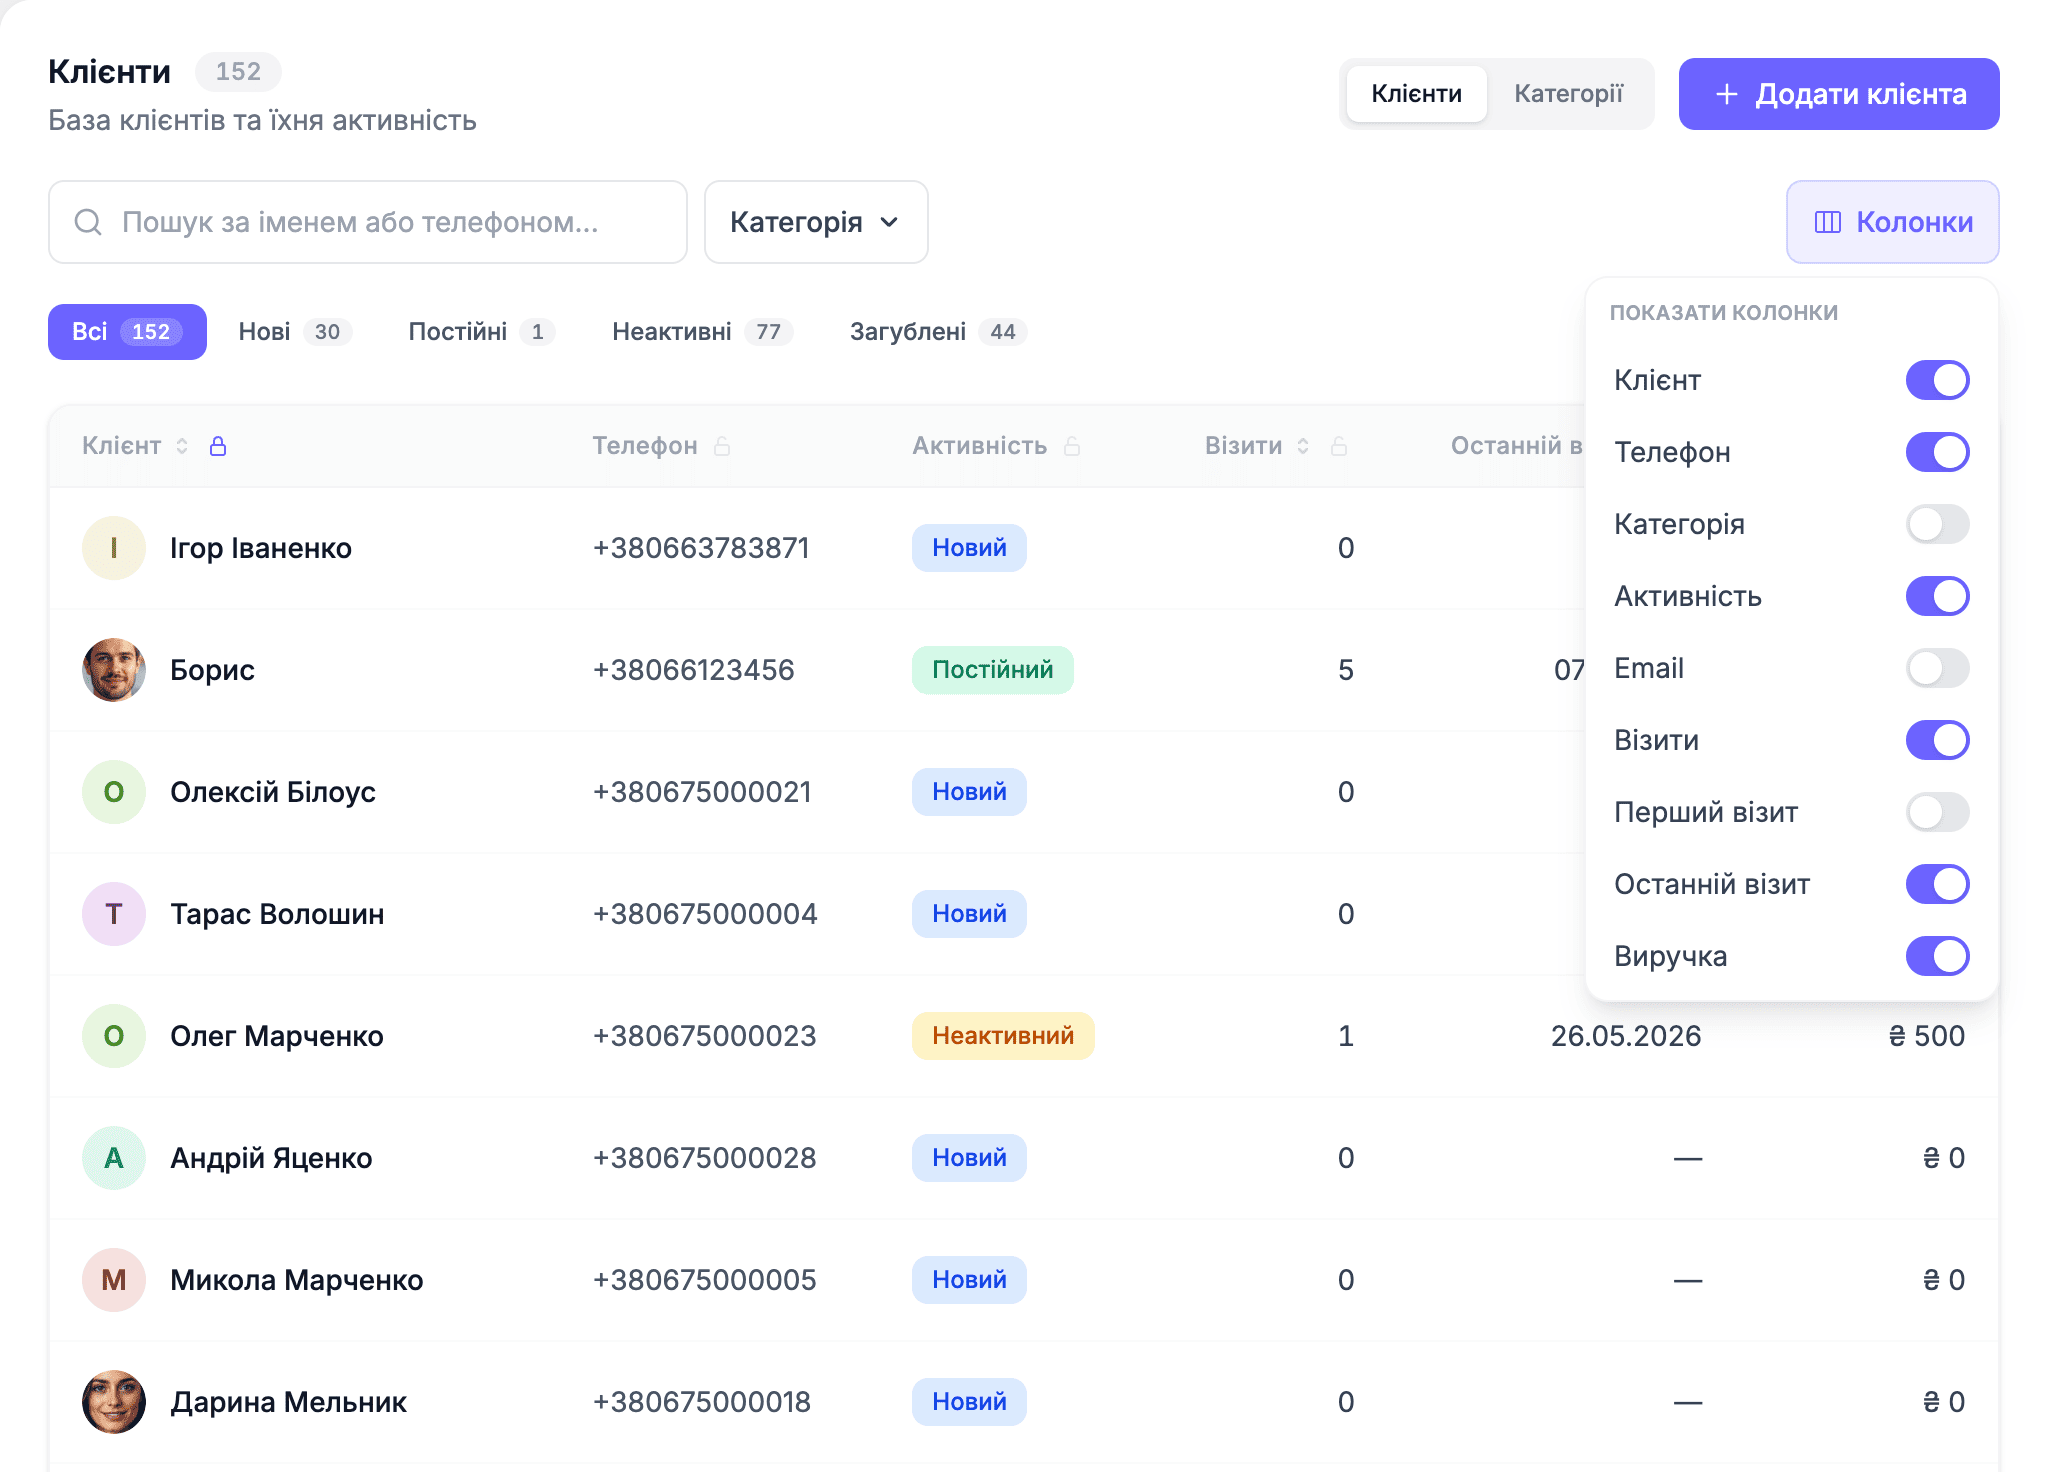Screen dimensions: 2048x1472
Task: Turn off the Активність column switch
Action: (1937, 596)
